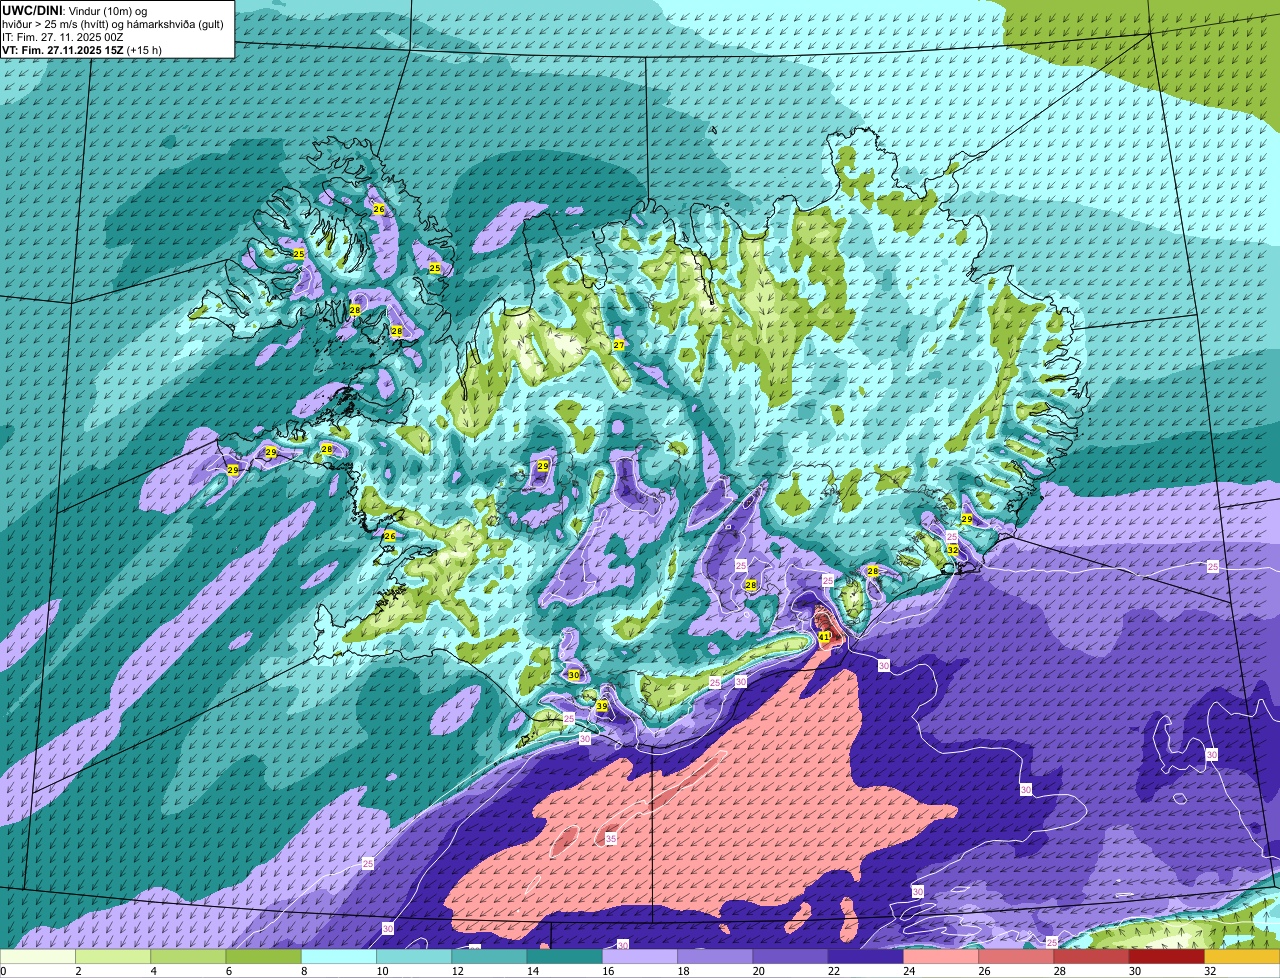Pick the medium teal 12–14 m/s swatch
Screen dimensions: 1280x978
click(x=489, y=957)
